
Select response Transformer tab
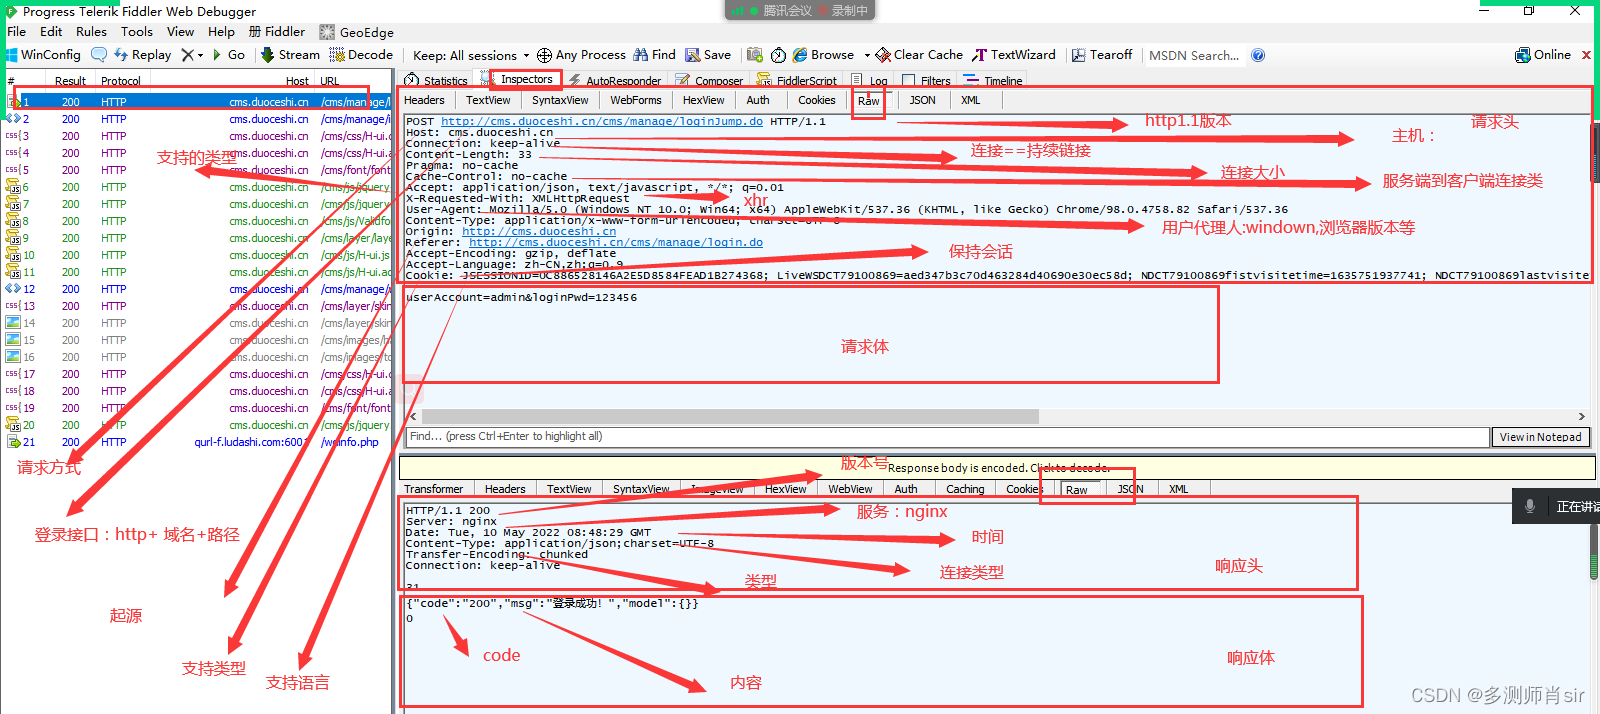point(433,489)
